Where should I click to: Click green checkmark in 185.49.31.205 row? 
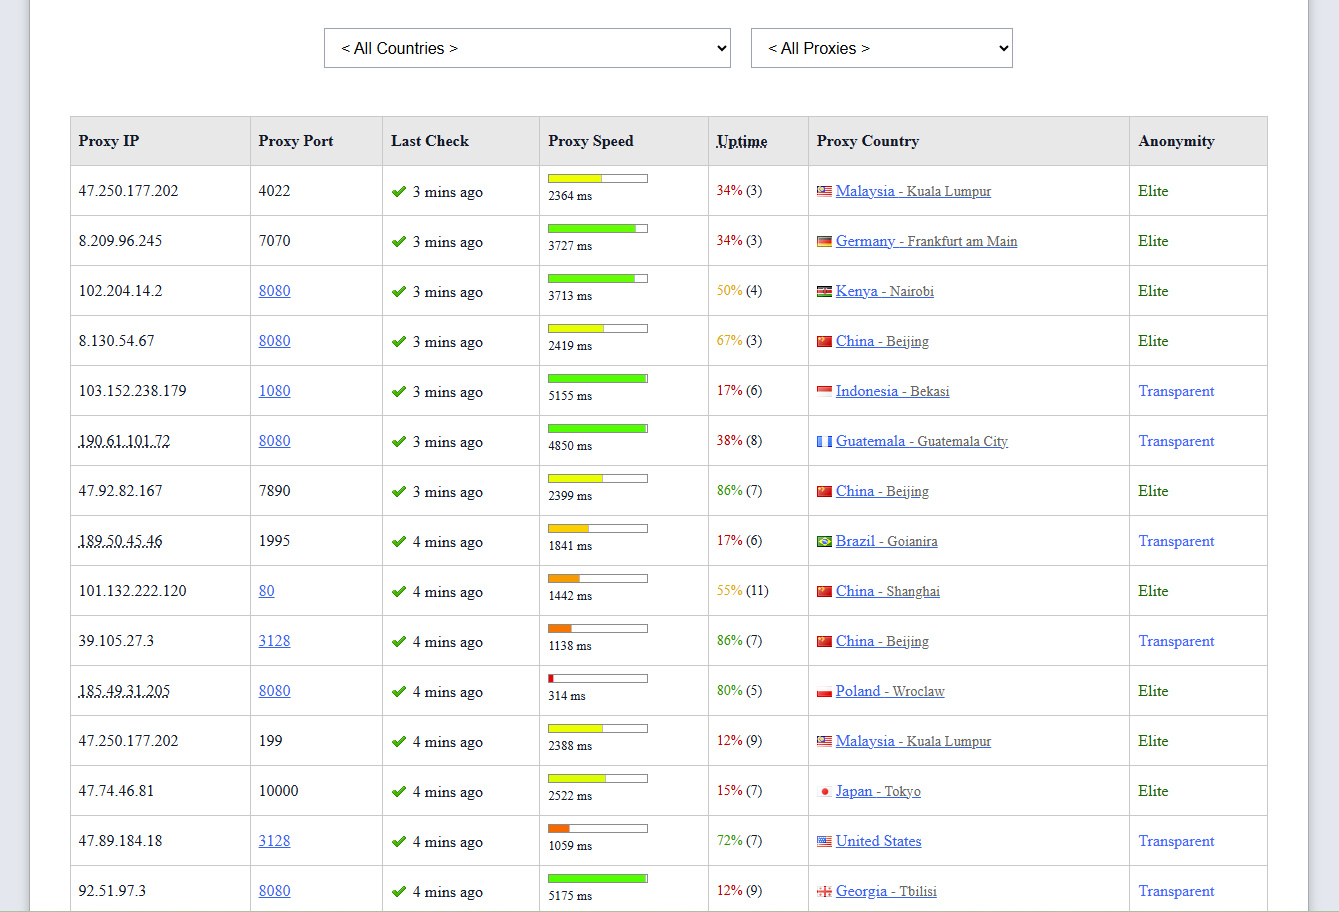[x=399, y=691]
